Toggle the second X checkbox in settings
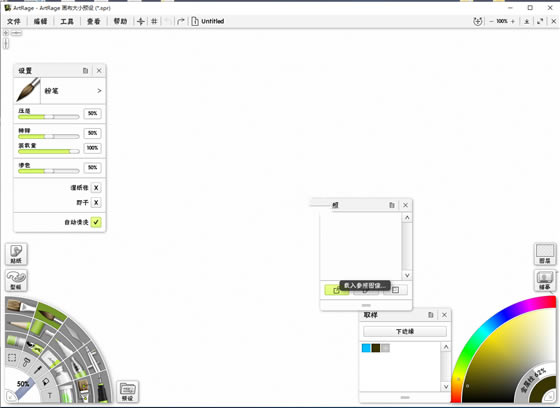This screenshot has width=560, height=408. 96,203
